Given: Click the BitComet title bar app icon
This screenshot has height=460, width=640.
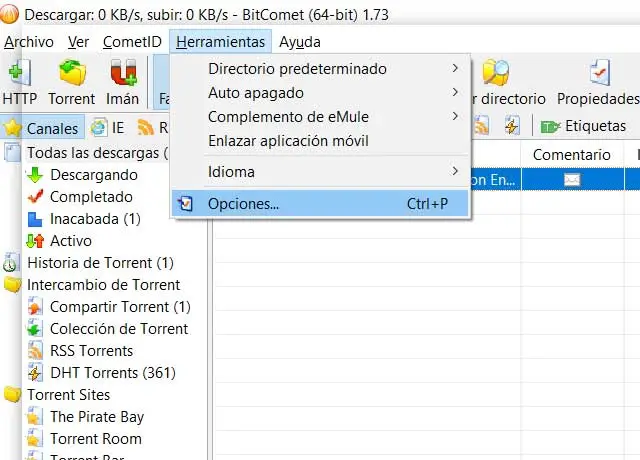Looking at the screenshot, I should pos(9,15).
